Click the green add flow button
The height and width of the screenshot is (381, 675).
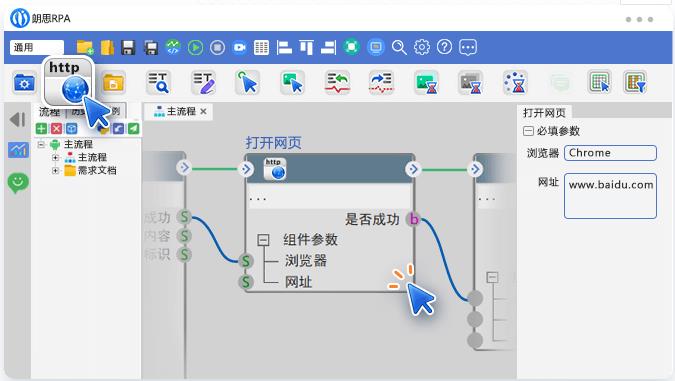click(x=41, y=128)
